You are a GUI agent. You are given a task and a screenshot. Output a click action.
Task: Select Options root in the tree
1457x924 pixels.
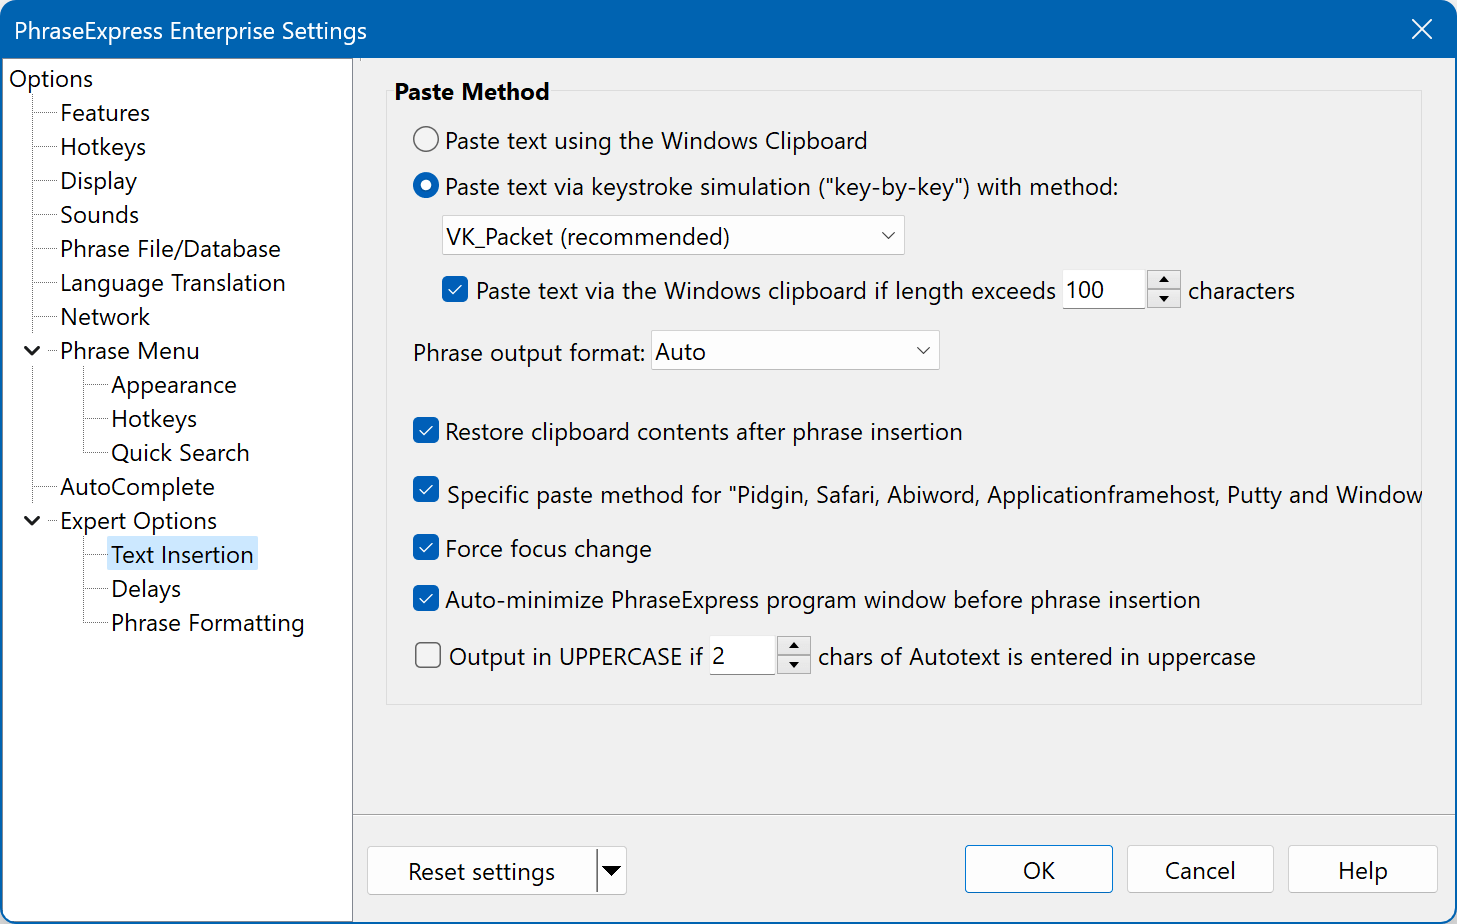51,79
